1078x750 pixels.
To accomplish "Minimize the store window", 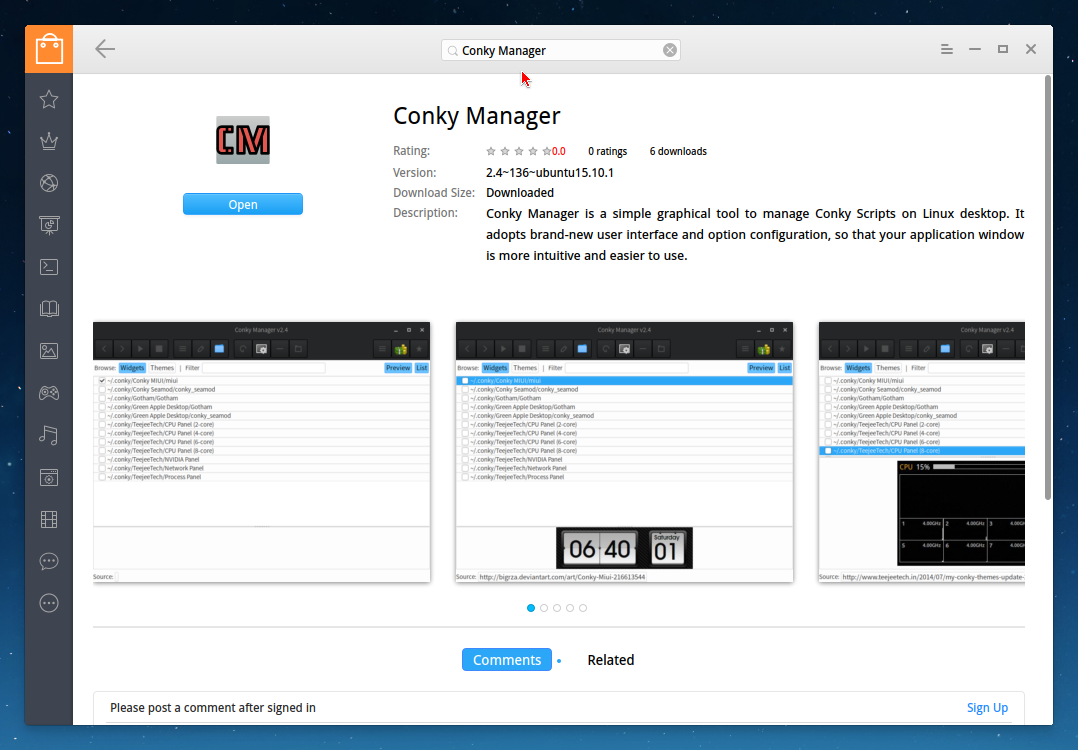I will click(975, 49).
